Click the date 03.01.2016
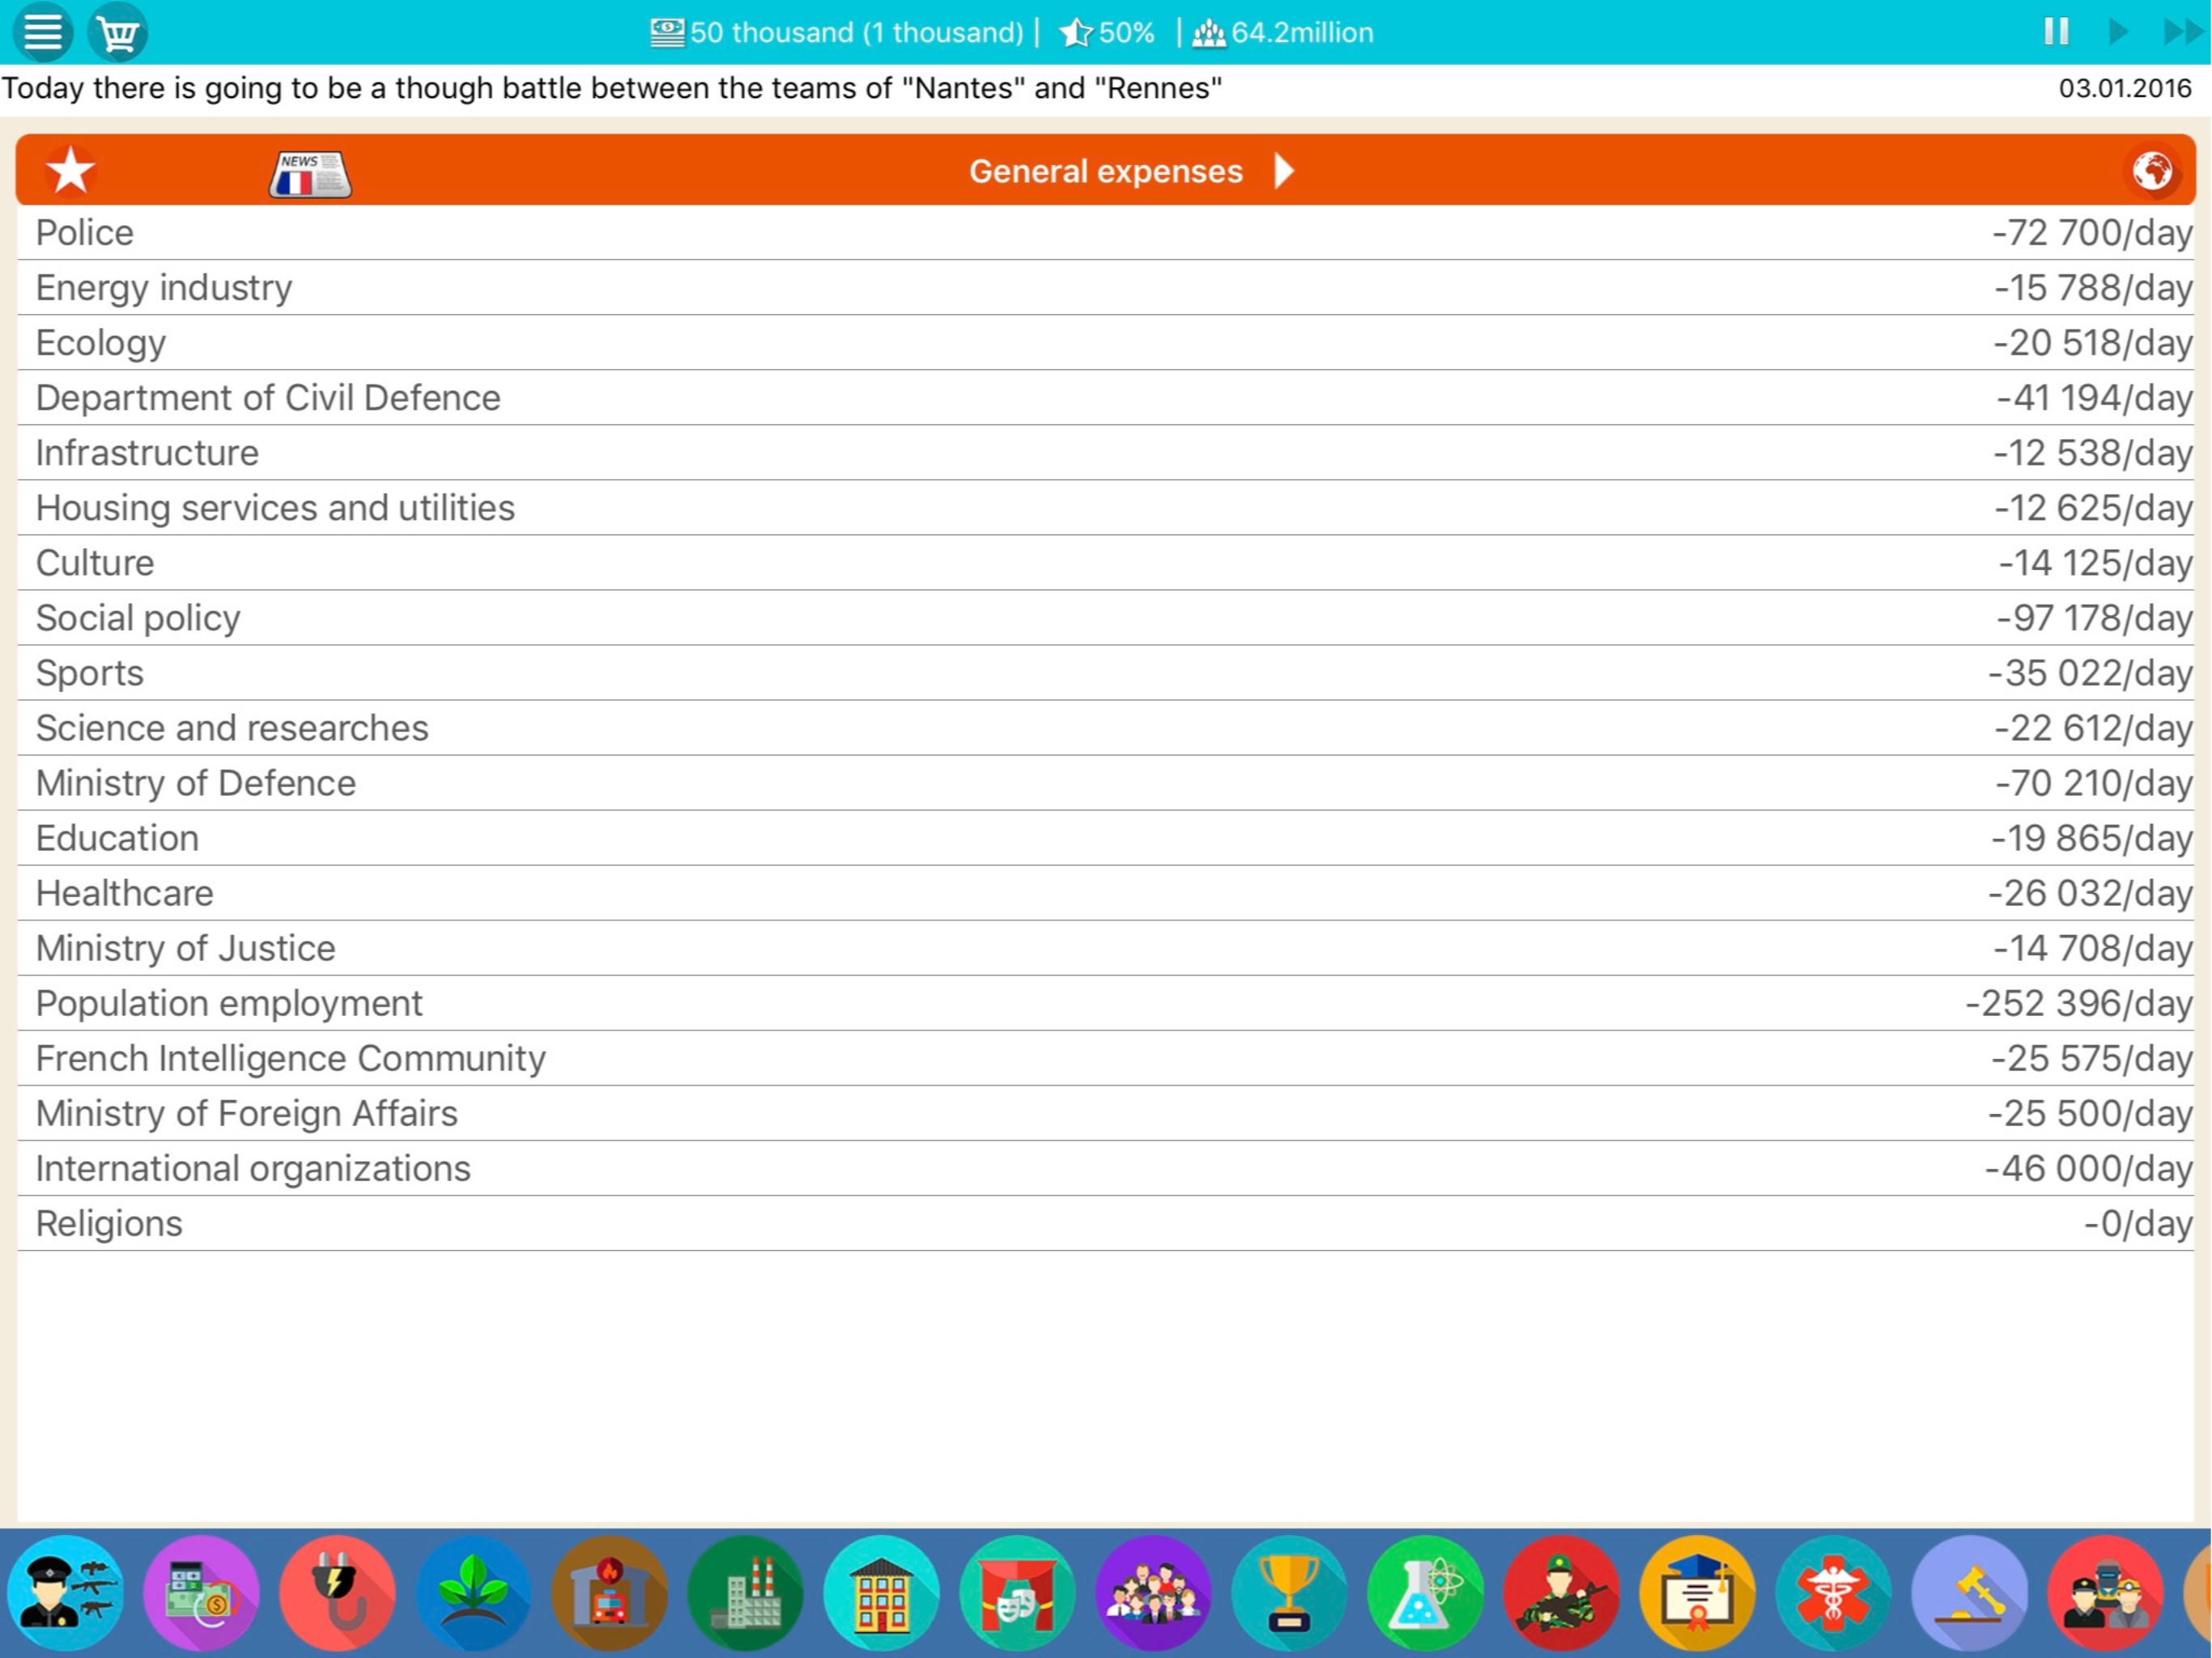2212x1658 pixels. click(2125, 88)
